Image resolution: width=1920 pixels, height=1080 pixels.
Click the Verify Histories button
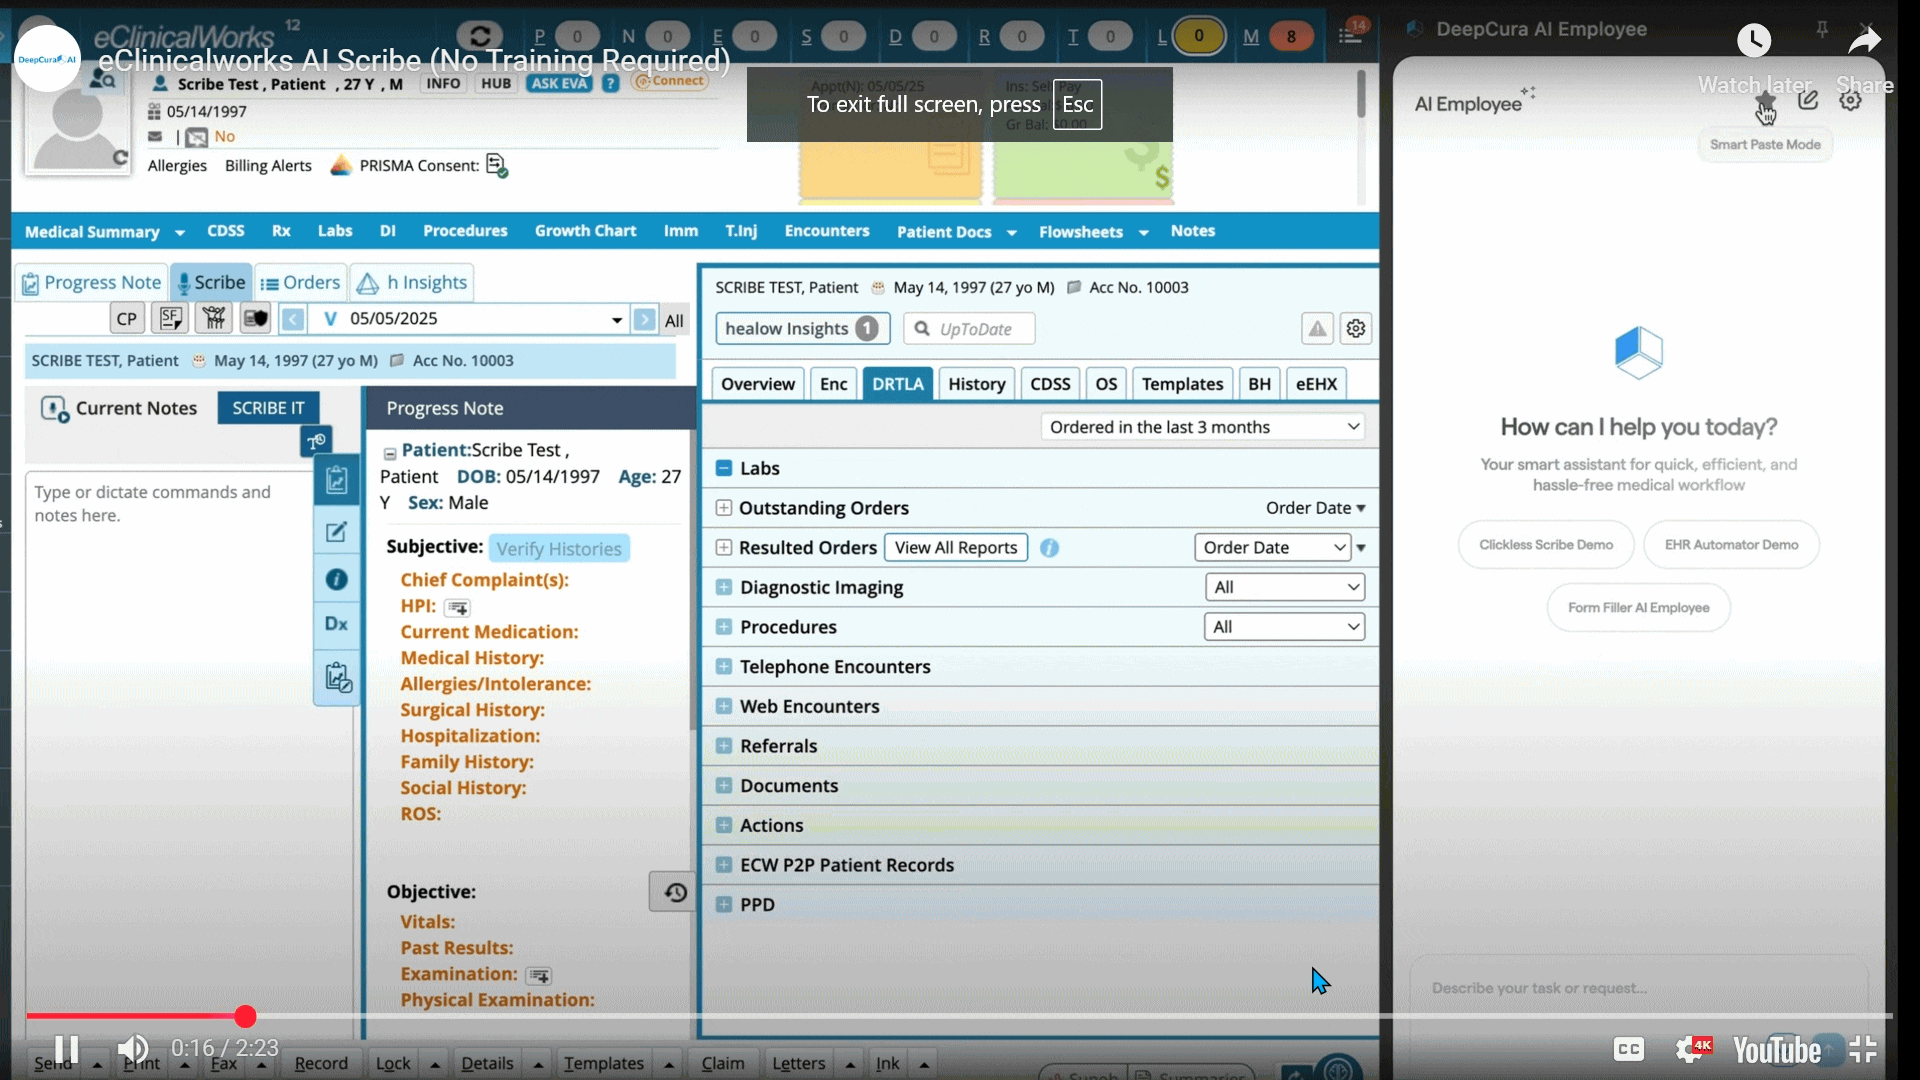click(x=559, y=549)
